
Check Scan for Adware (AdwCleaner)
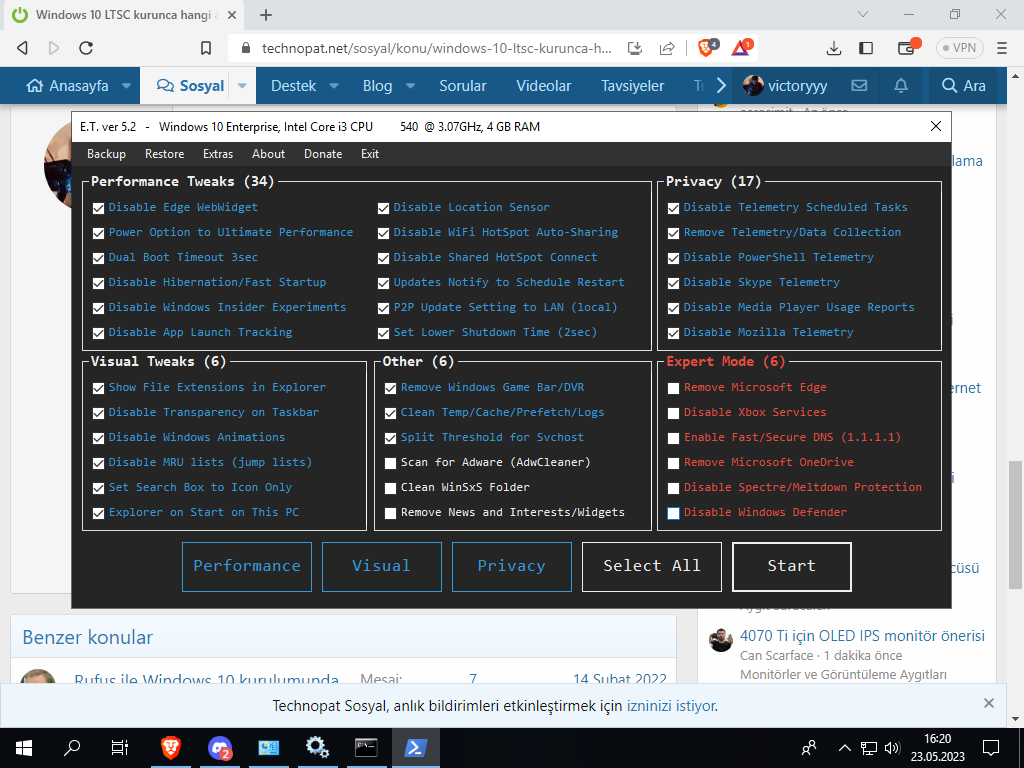tap(391, 464)
